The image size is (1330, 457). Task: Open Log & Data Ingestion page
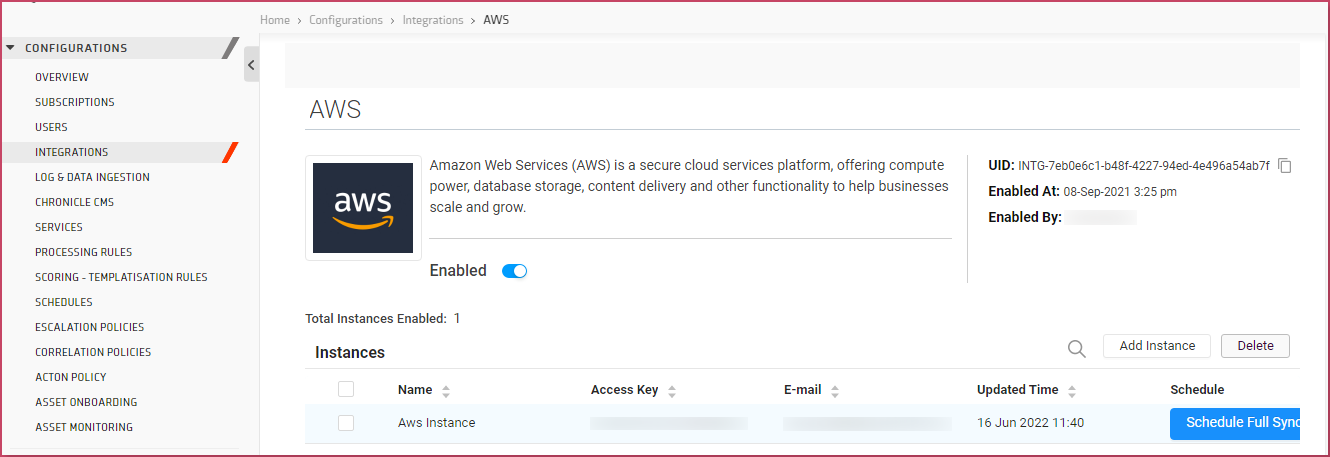coord(92,177)
